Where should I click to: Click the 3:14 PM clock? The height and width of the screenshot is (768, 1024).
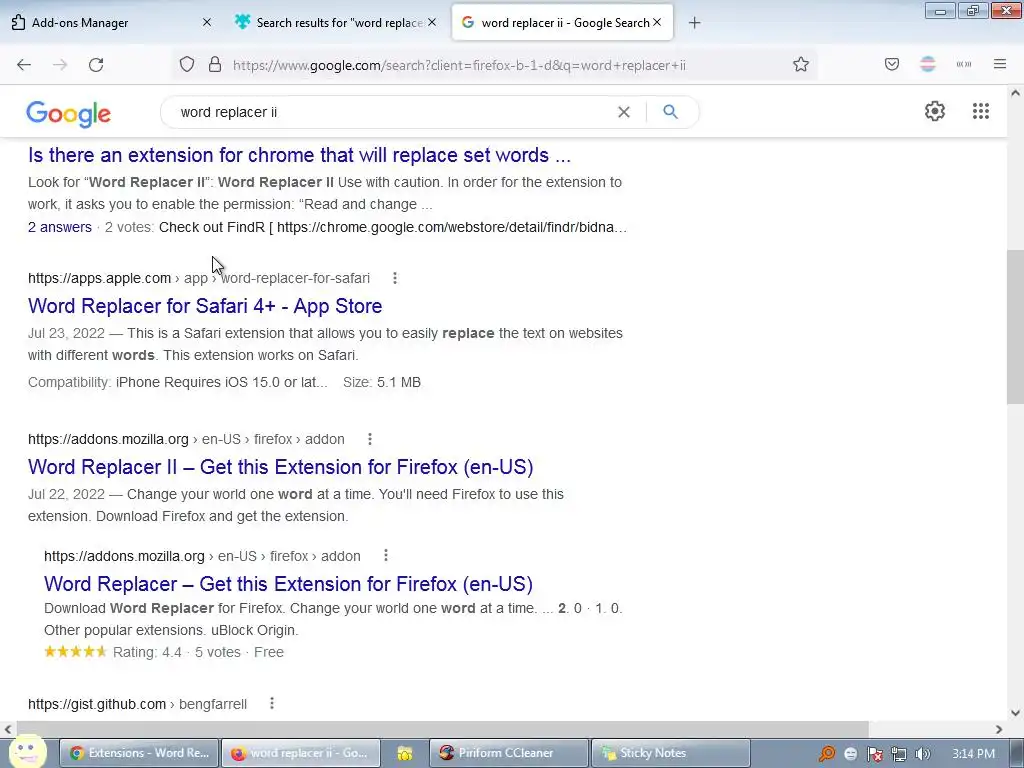click(973, 754)
